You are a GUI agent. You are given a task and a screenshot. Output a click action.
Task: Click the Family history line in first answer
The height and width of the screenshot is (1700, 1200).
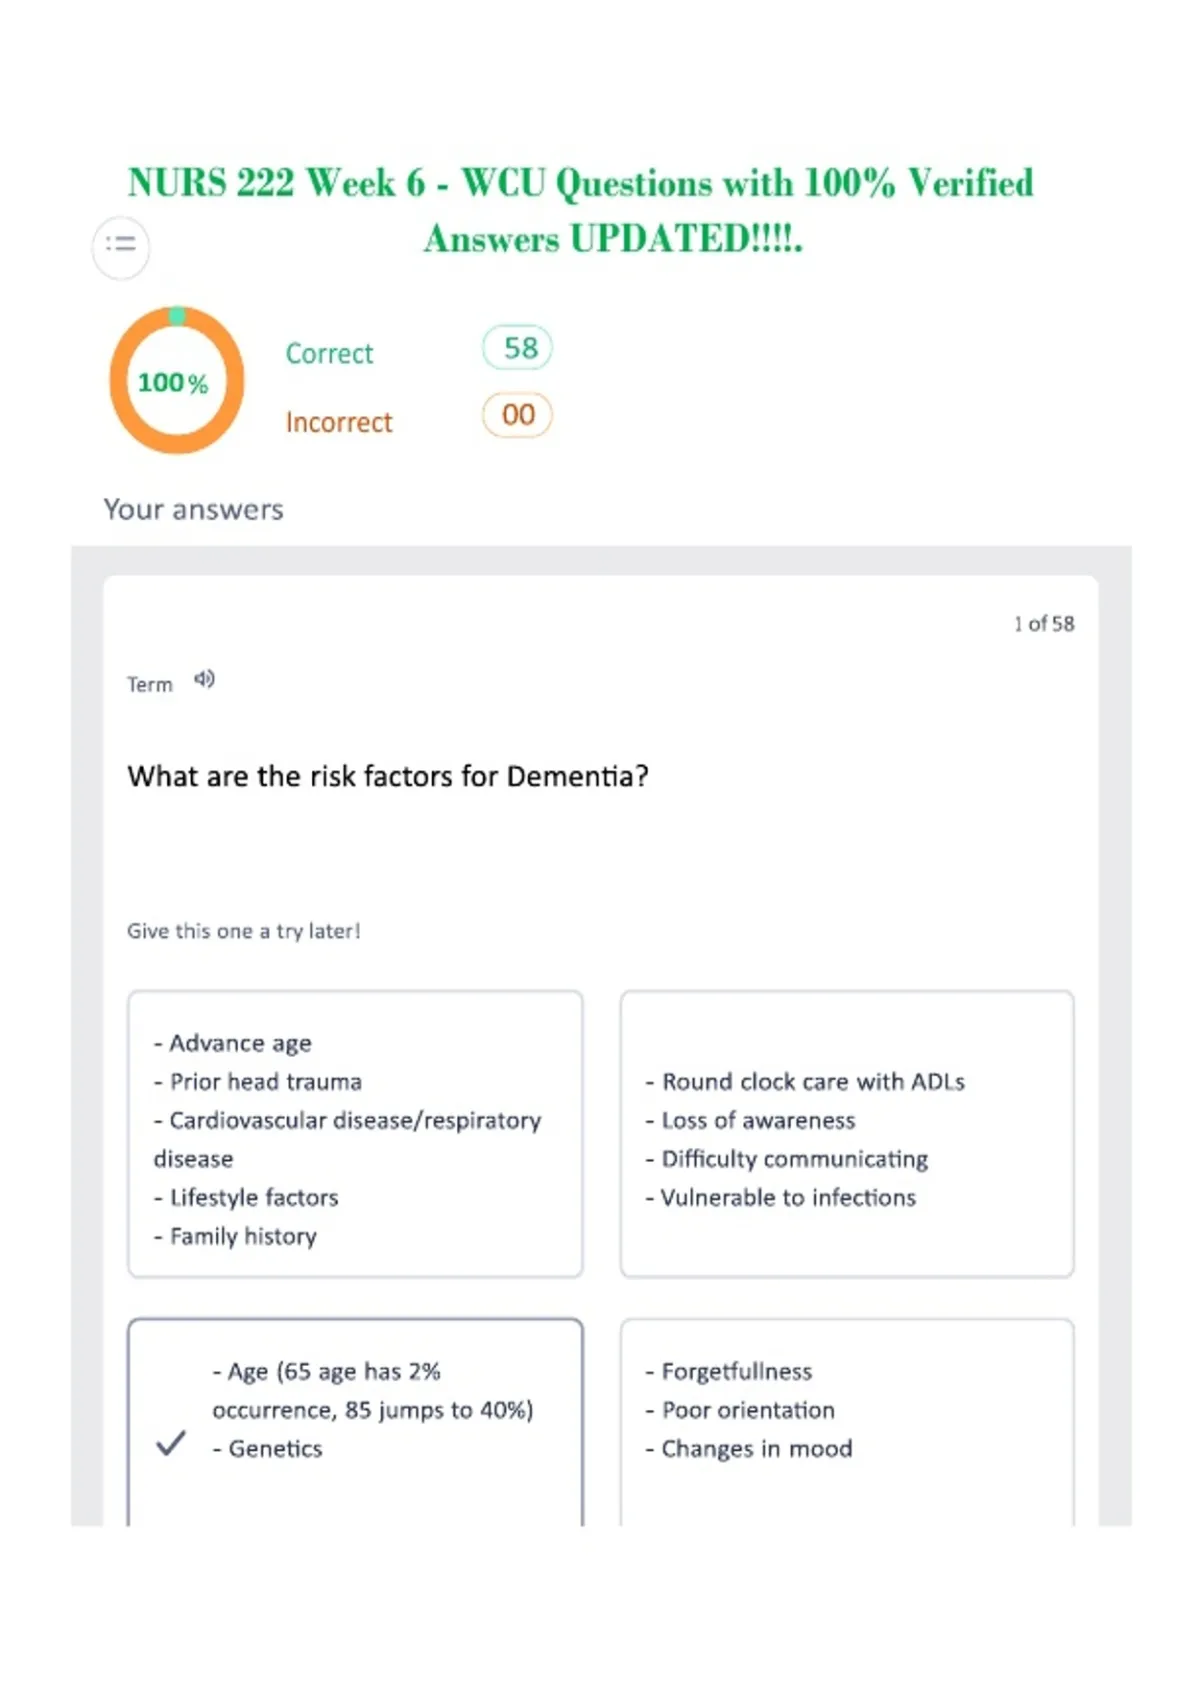(235, 1236)
